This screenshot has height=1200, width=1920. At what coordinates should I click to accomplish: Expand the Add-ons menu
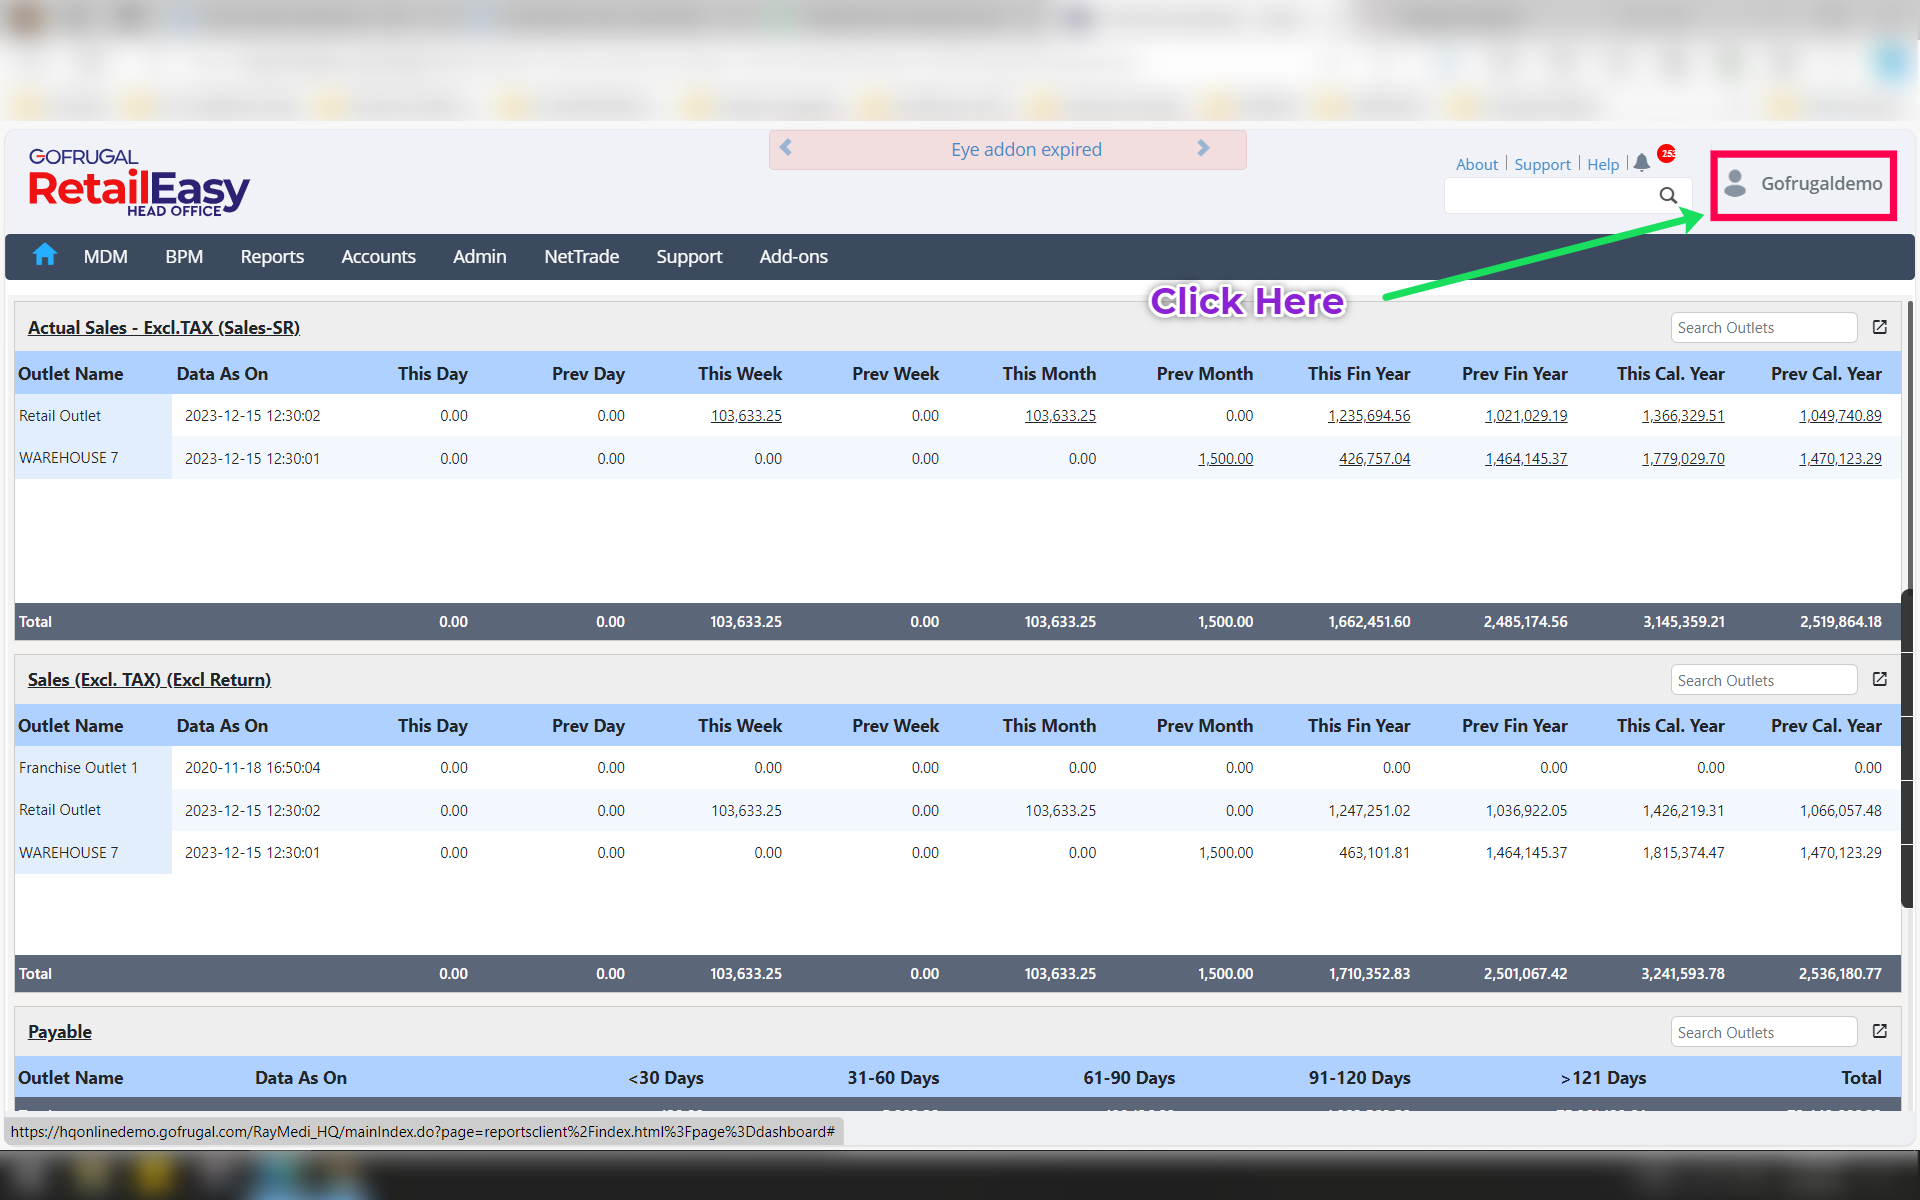(x=793, y=256)
